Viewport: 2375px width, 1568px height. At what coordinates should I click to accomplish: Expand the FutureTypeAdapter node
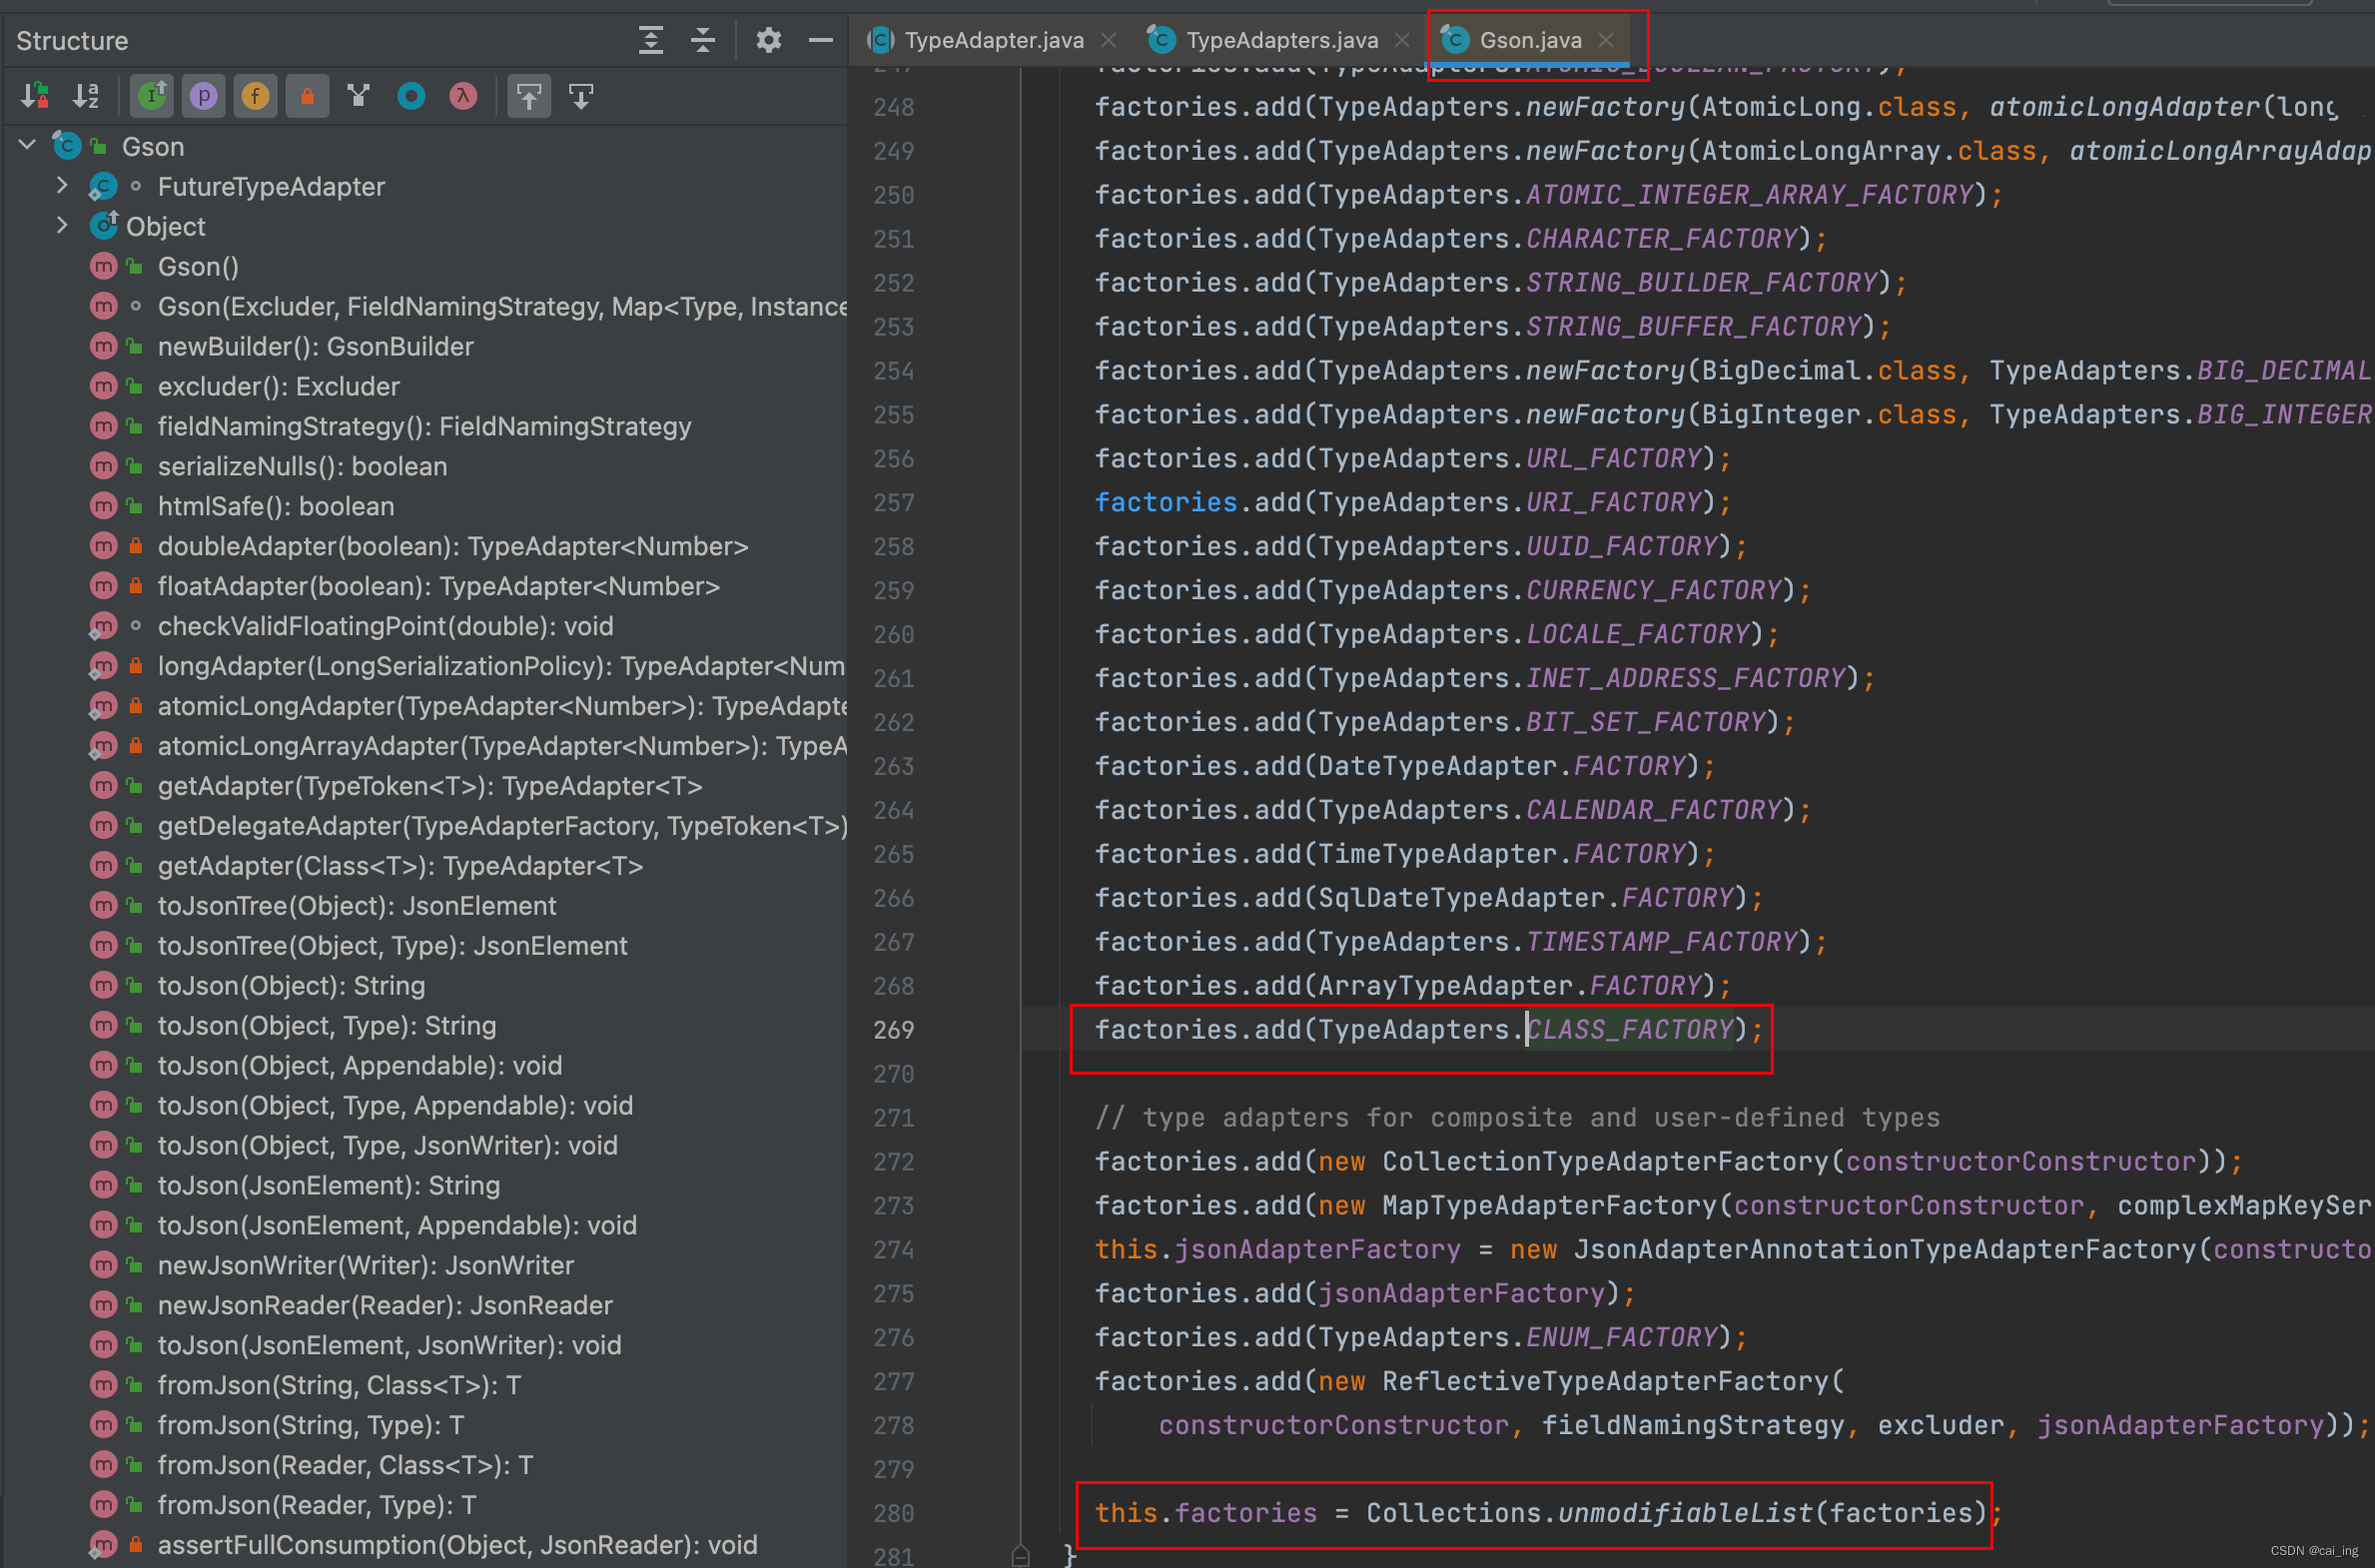[x=62, y=186]
